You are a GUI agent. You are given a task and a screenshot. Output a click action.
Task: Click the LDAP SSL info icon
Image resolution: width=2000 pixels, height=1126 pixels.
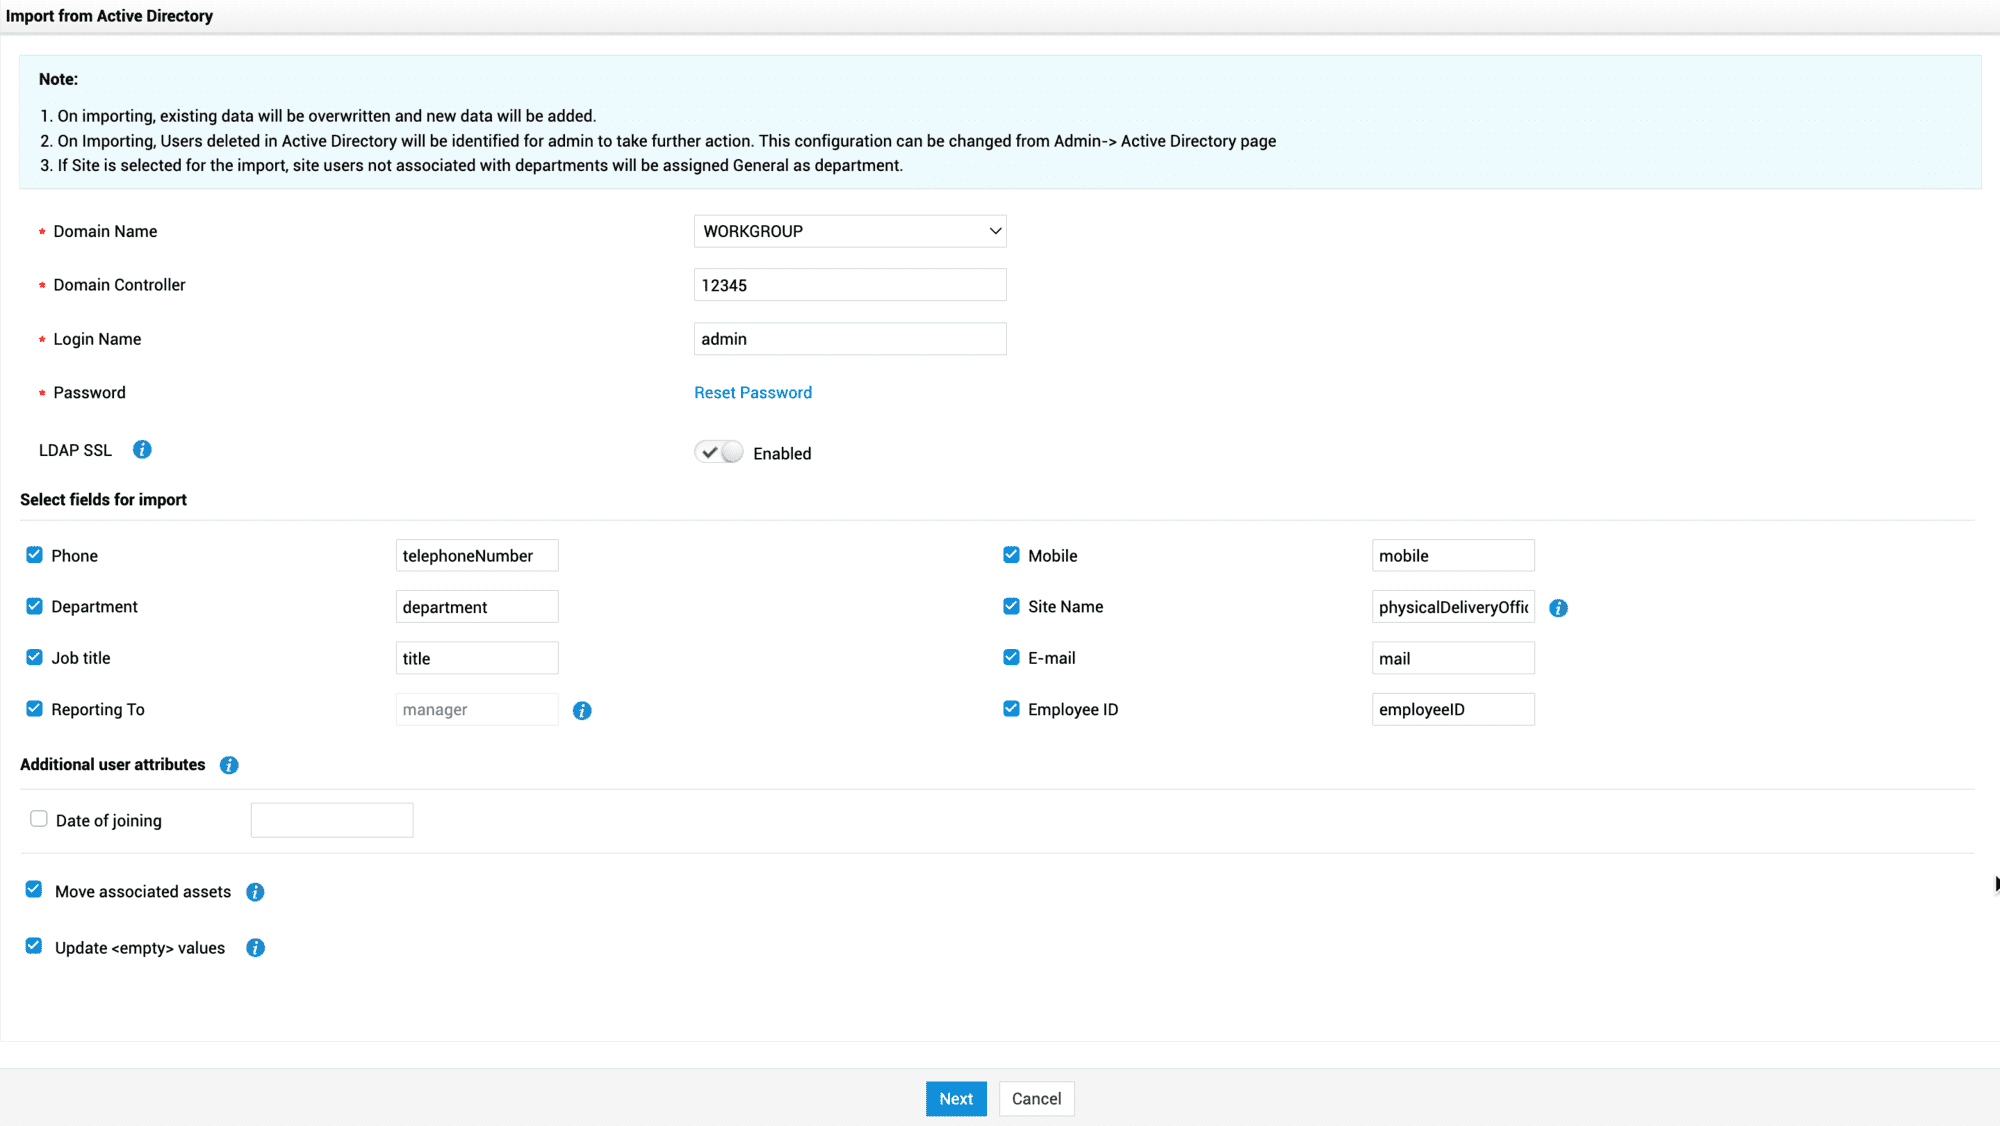tap(142, 450)
